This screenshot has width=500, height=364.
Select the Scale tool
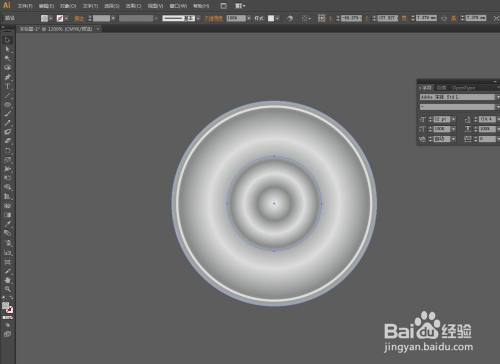tap(7, 160)
